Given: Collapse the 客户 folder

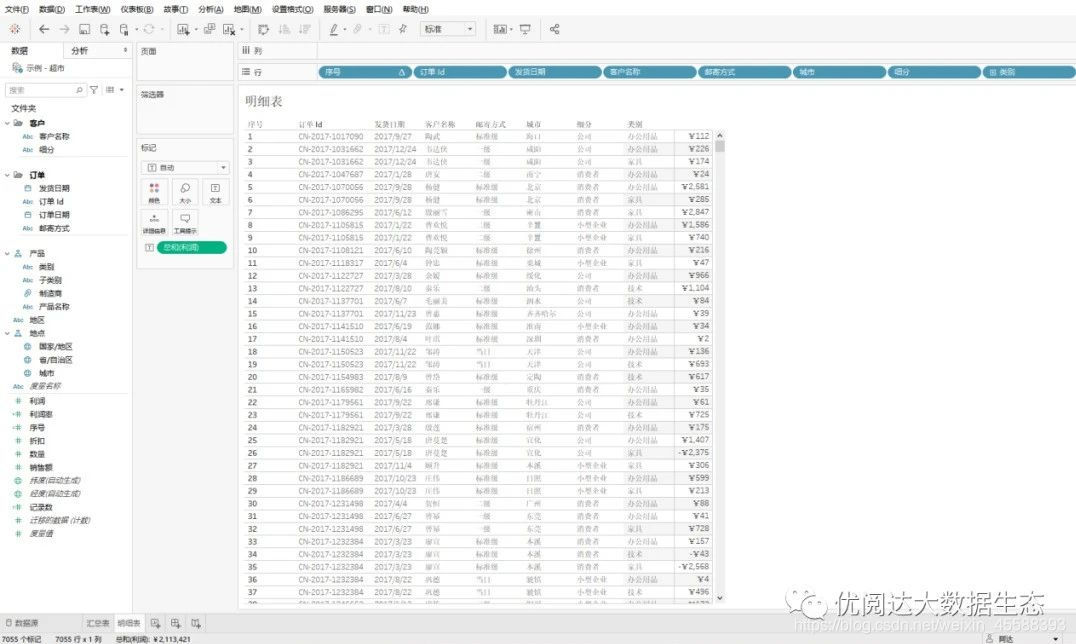Looking at the screenshot, I should click(x=8, y=123).
